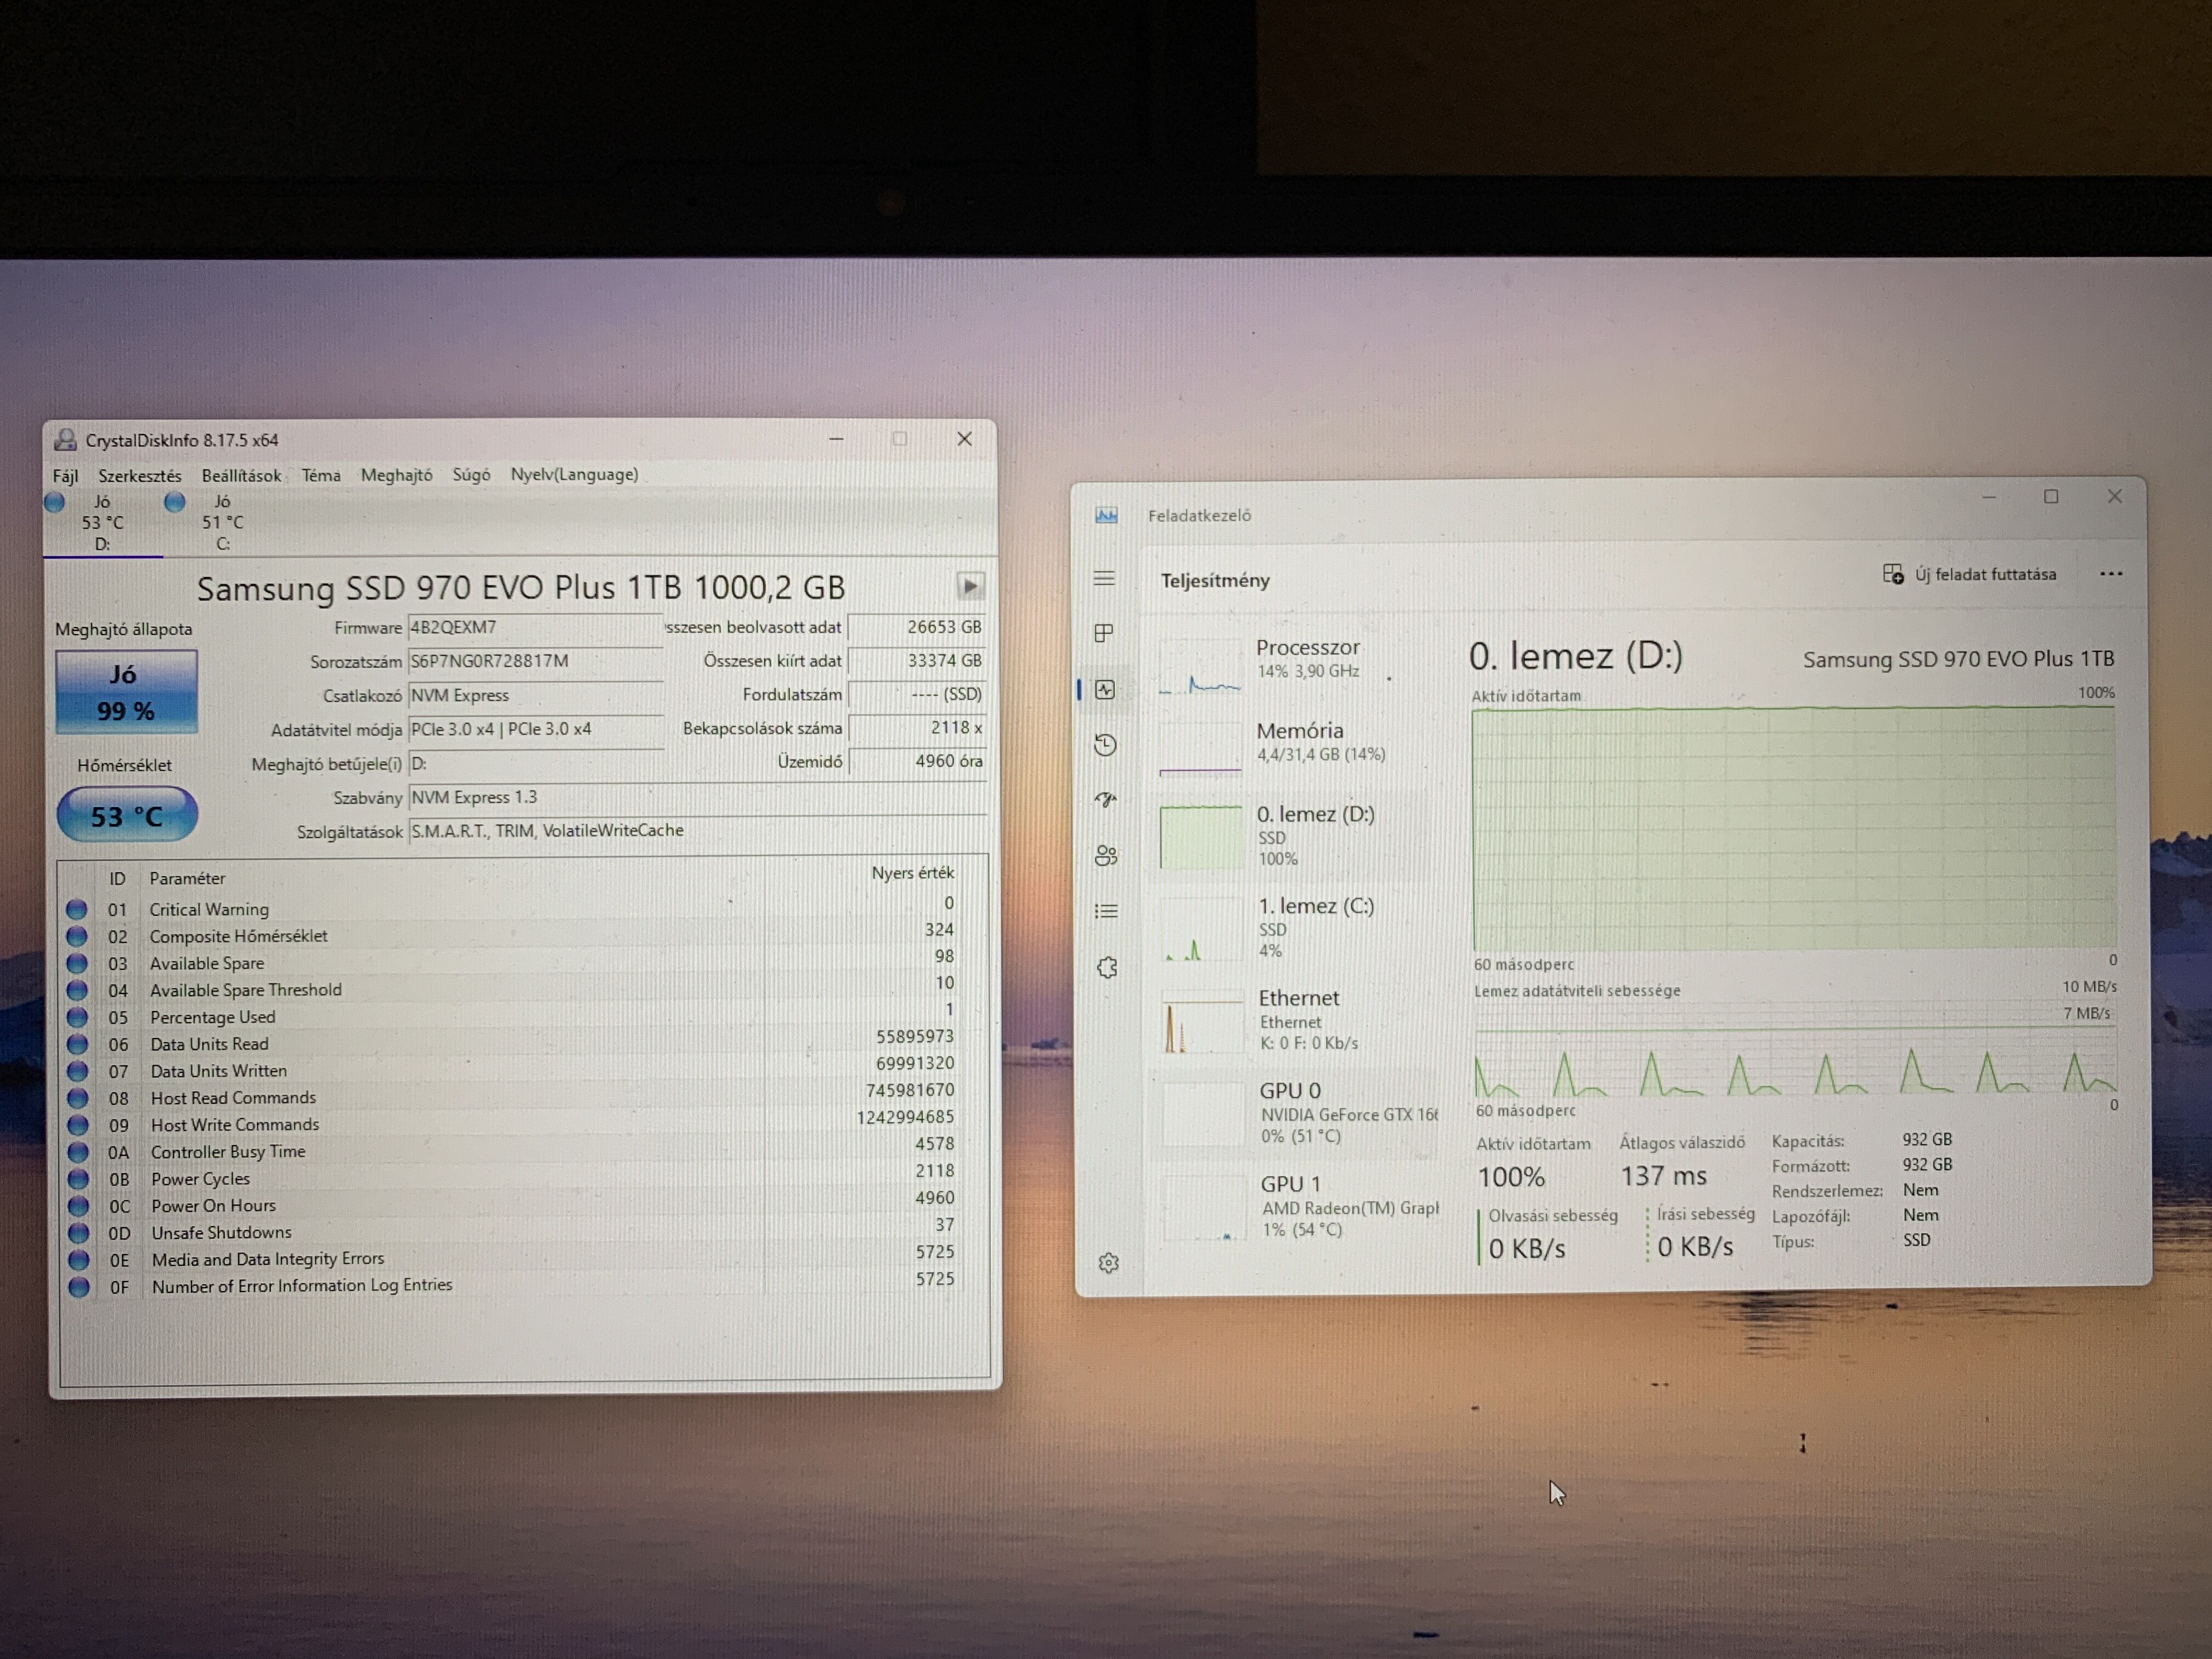
Task: Open the Details list sidebar icon
Action: [1106, 911]
